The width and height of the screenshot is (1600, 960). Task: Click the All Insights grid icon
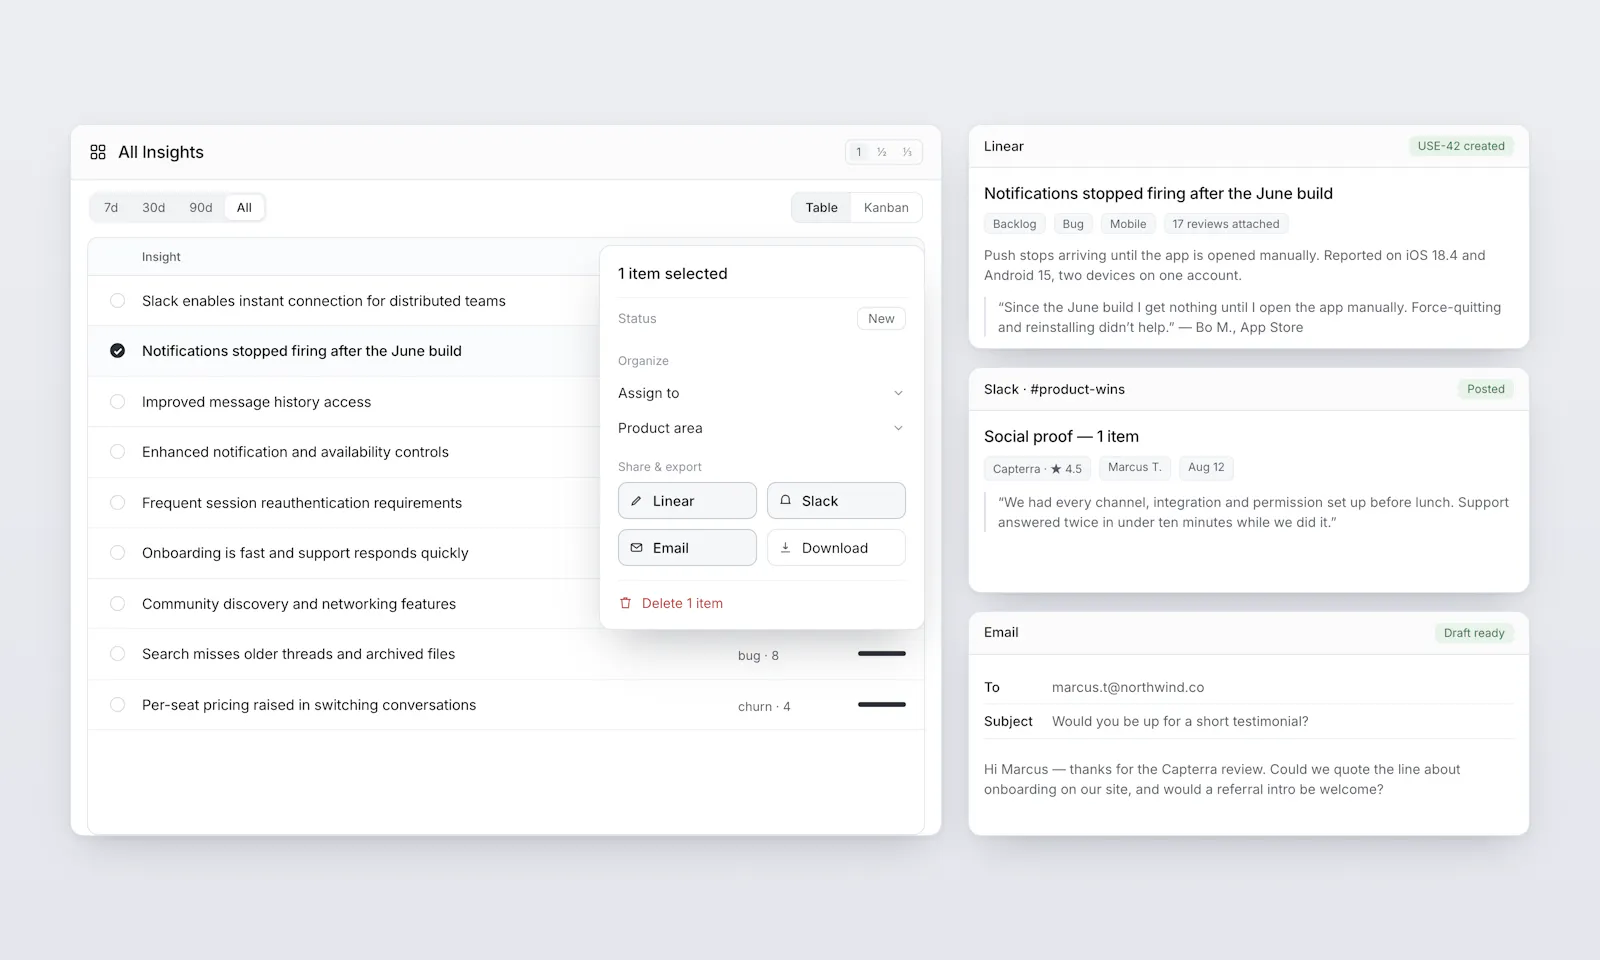[98, 152]
